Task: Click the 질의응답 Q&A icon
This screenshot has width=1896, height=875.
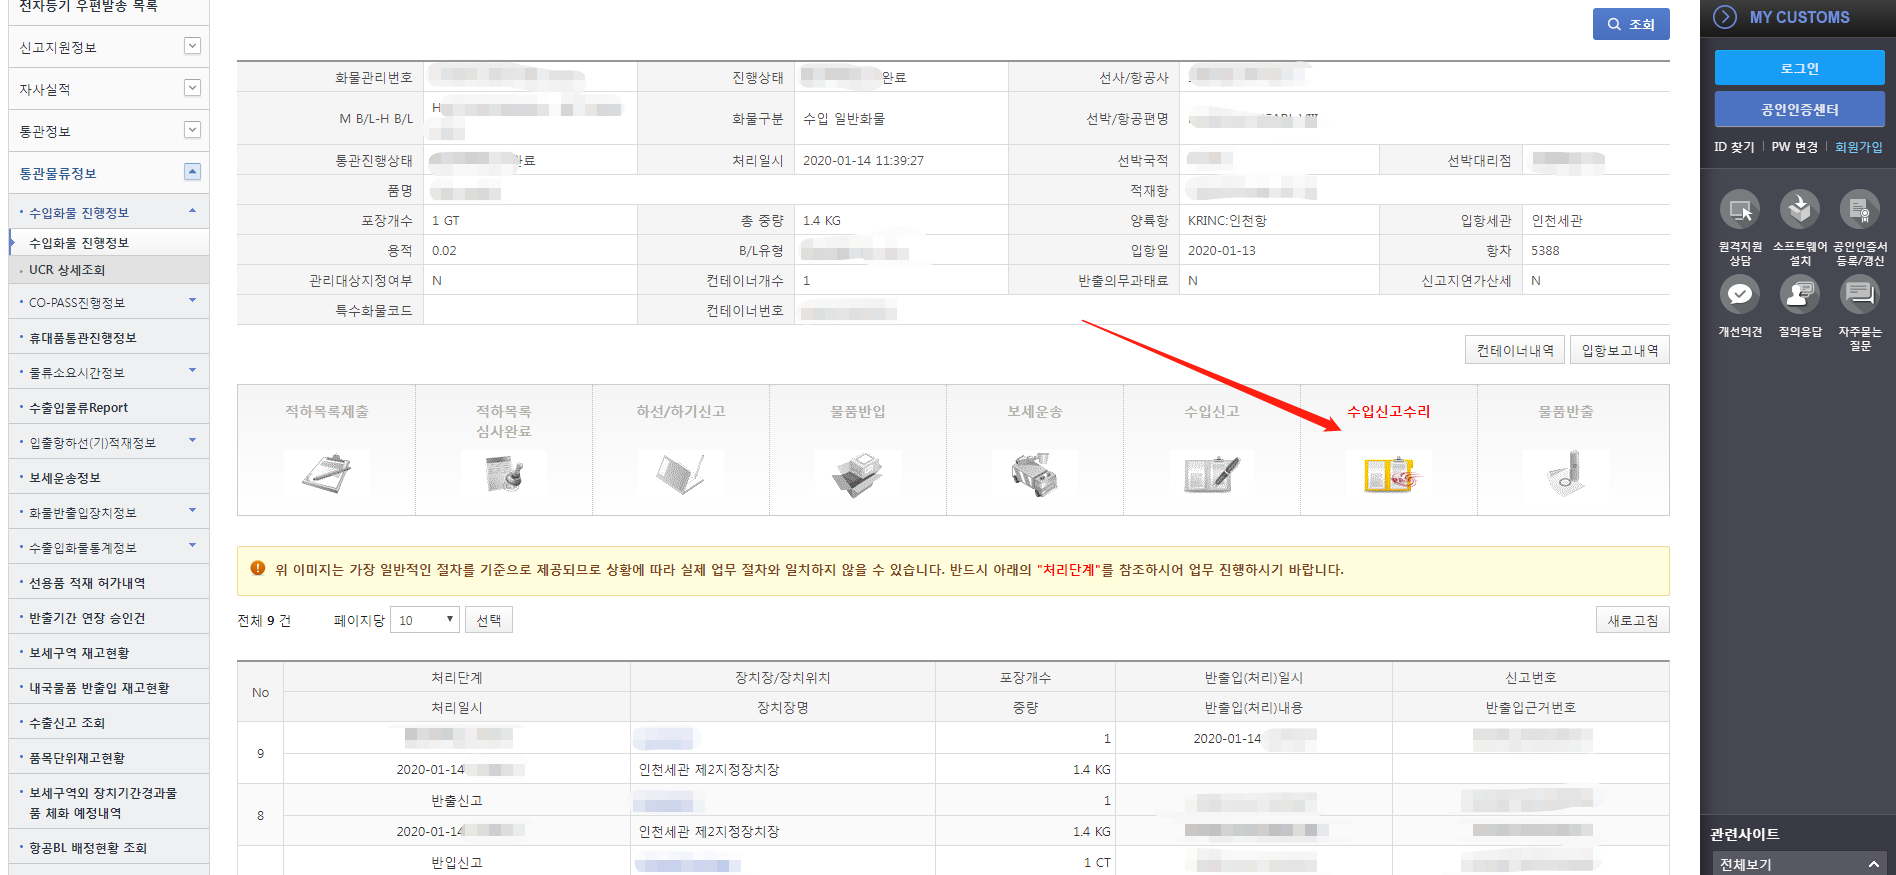Action: pyautogui.click(x=1800, y=295)
